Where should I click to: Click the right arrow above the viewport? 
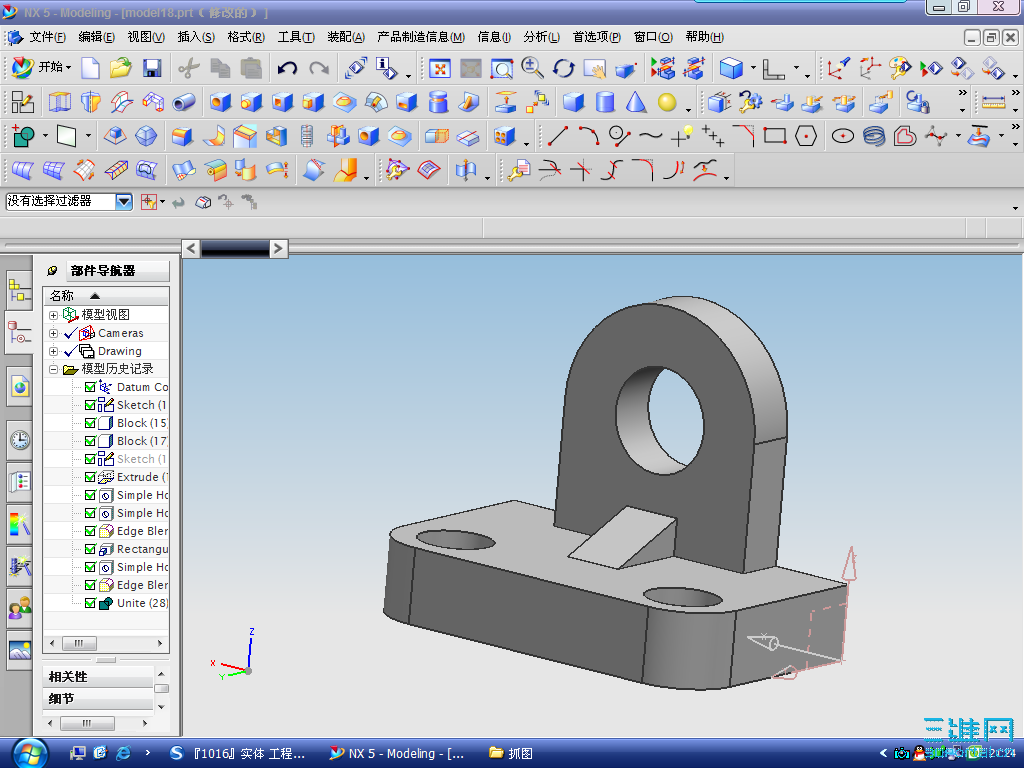[x=278, y=248]
